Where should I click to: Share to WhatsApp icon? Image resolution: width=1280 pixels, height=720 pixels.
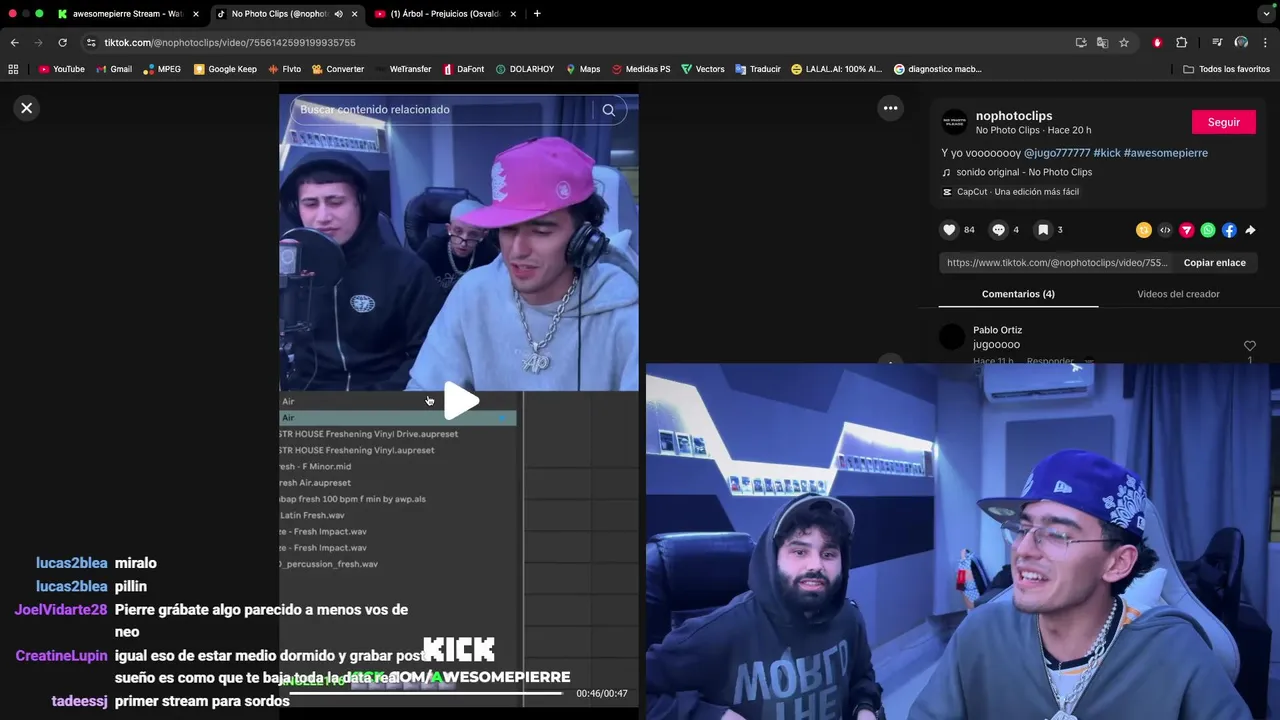[1208, 230]
